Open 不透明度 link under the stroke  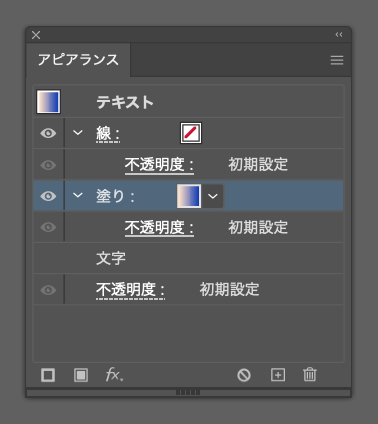(159, 165)
